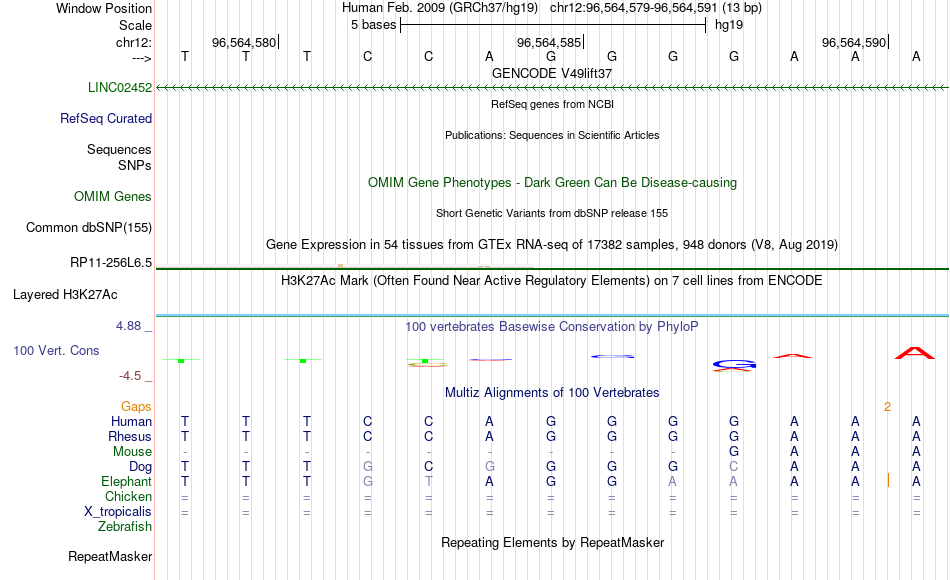Viewport: 950px width, 580px height.
Task: Click the 5 bases scale bar
Action: click(x=553, y=25)
